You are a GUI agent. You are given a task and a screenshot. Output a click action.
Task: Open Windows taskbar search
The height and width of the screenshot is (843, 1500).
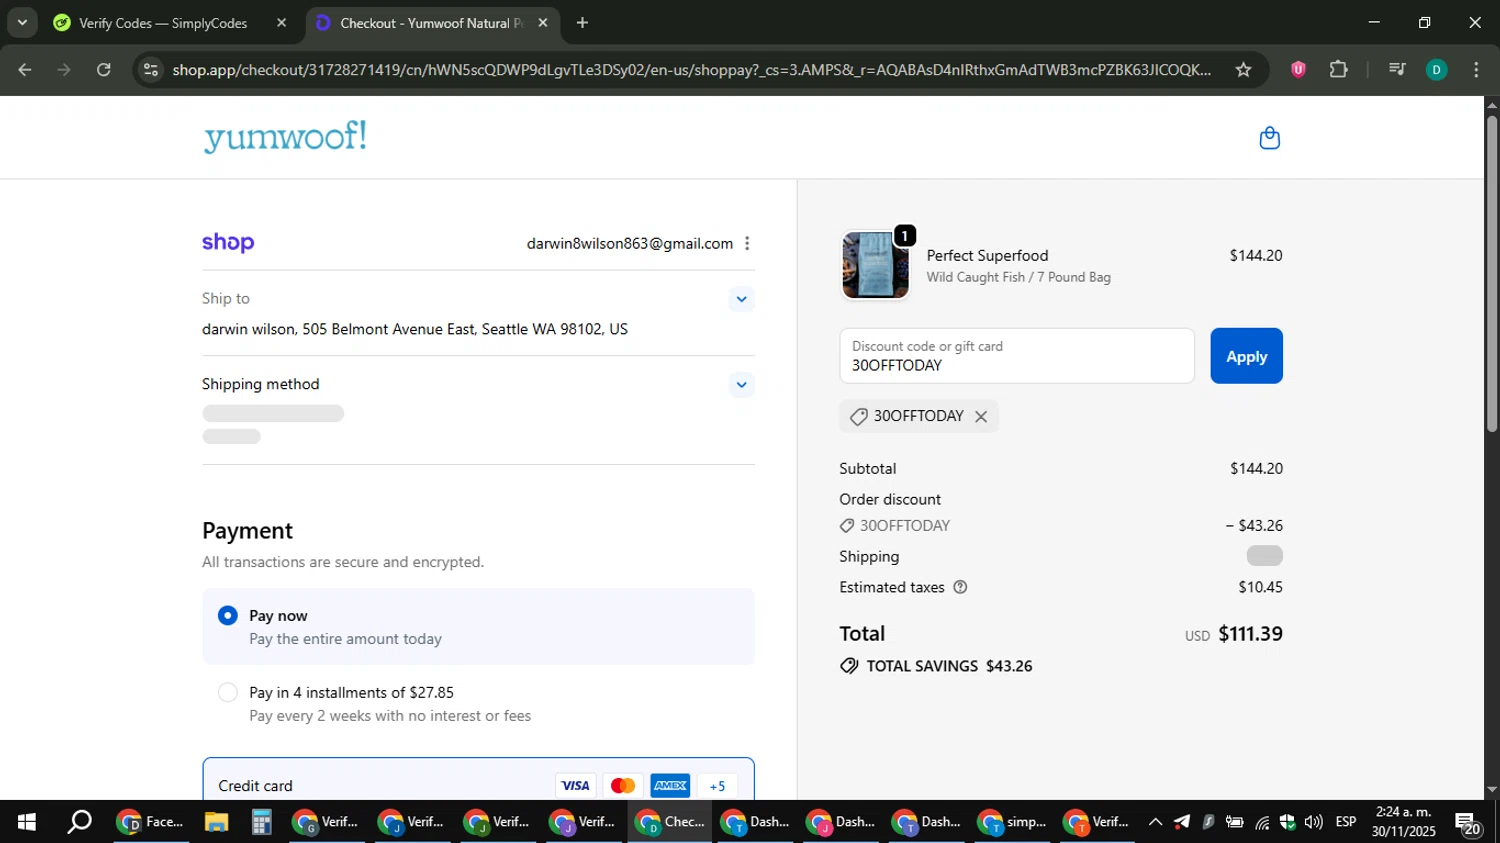79,822
